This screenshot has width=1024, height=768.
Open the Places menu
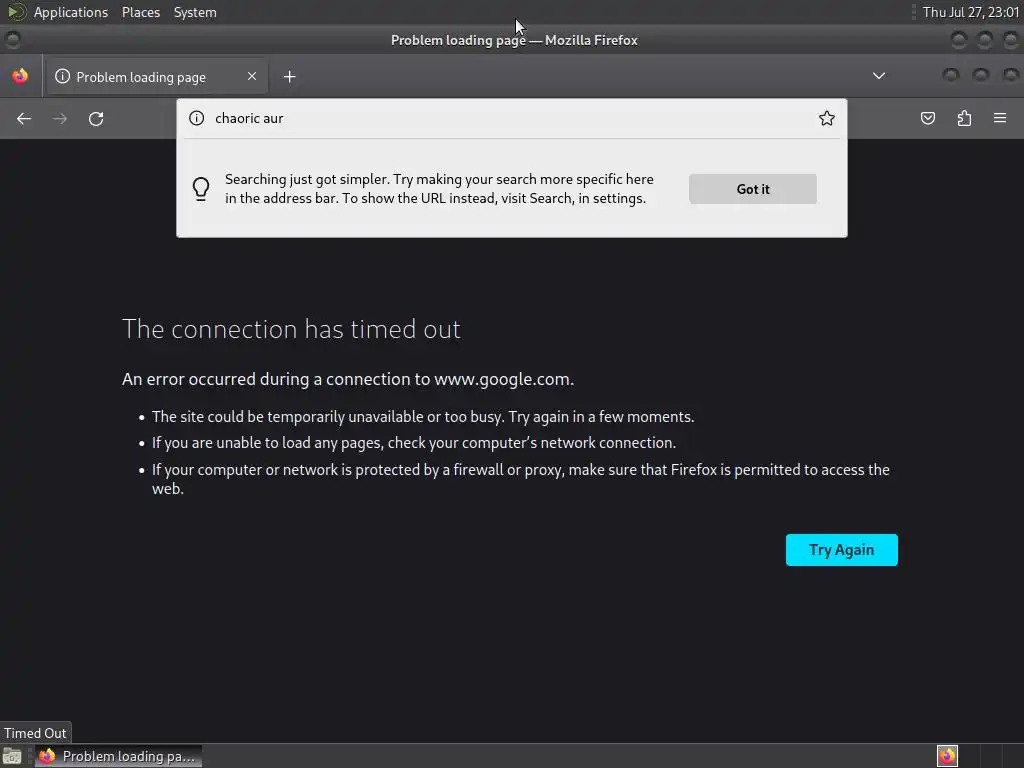[x=141, y=12]
